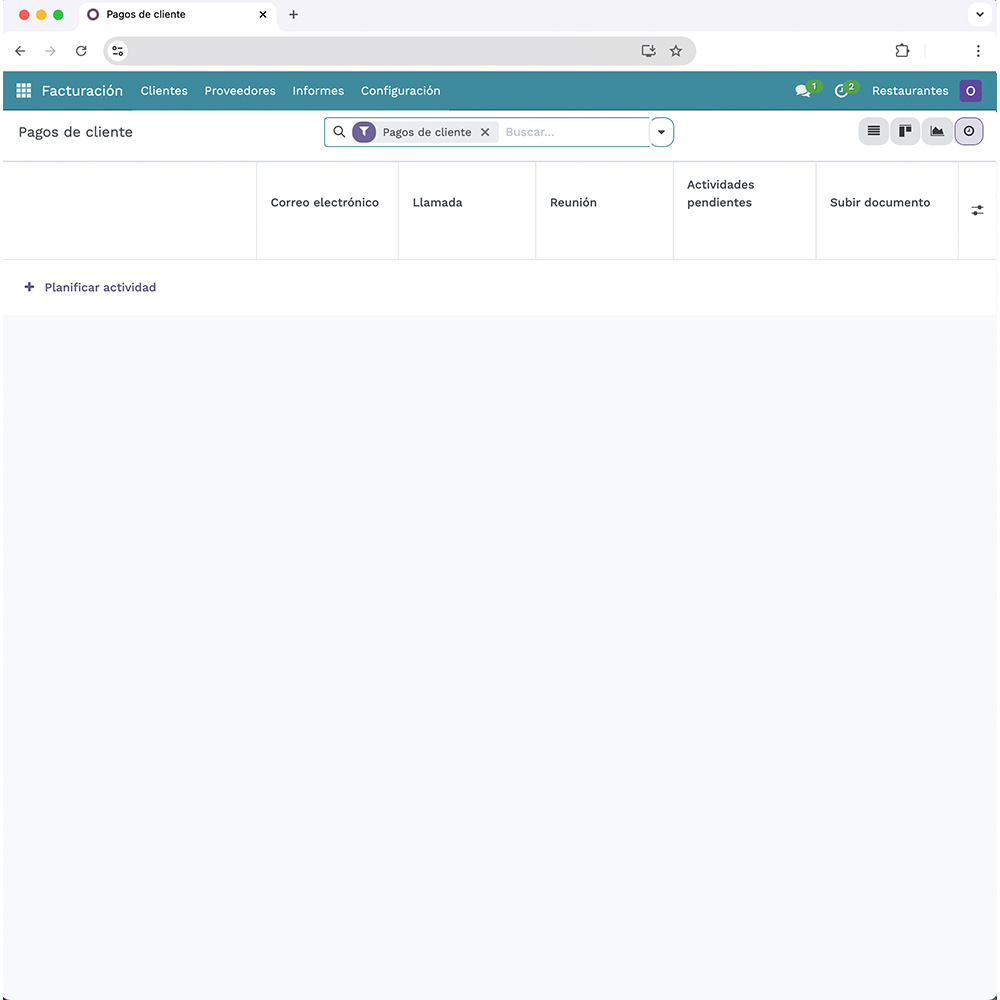
Task: Open the Proveedores menu
Action: click(x=240, y=91)
